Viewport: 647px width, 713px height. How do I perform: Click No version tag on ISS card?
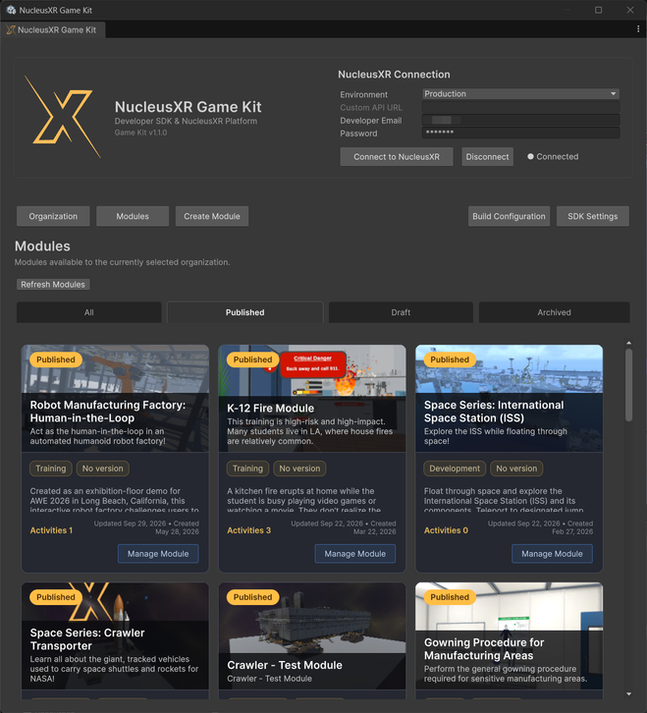(517, 468)
